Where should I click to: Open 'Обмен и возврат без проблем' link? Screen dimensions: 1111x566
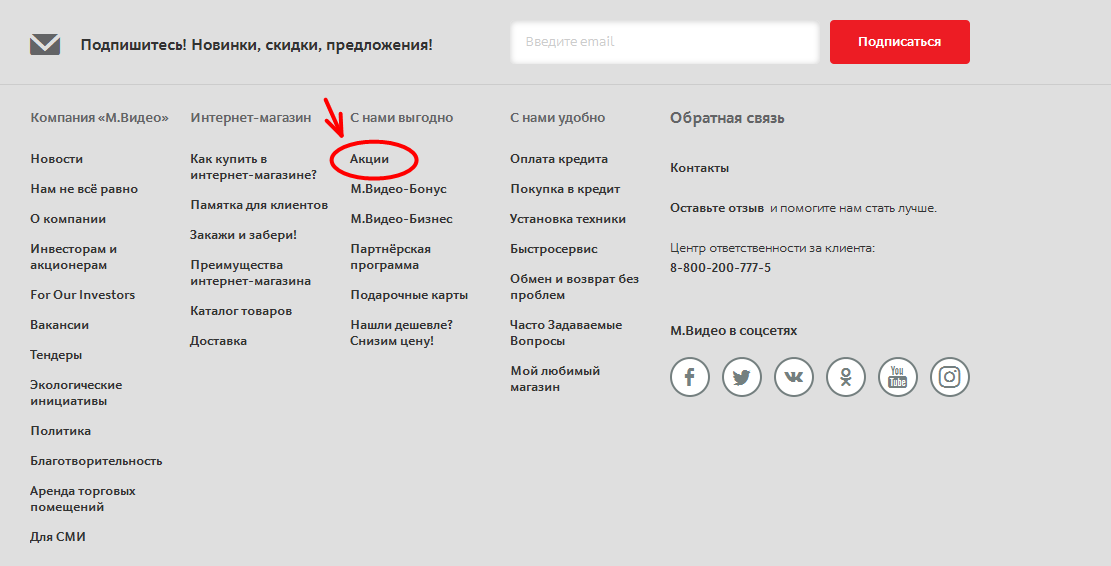[575, 287]
